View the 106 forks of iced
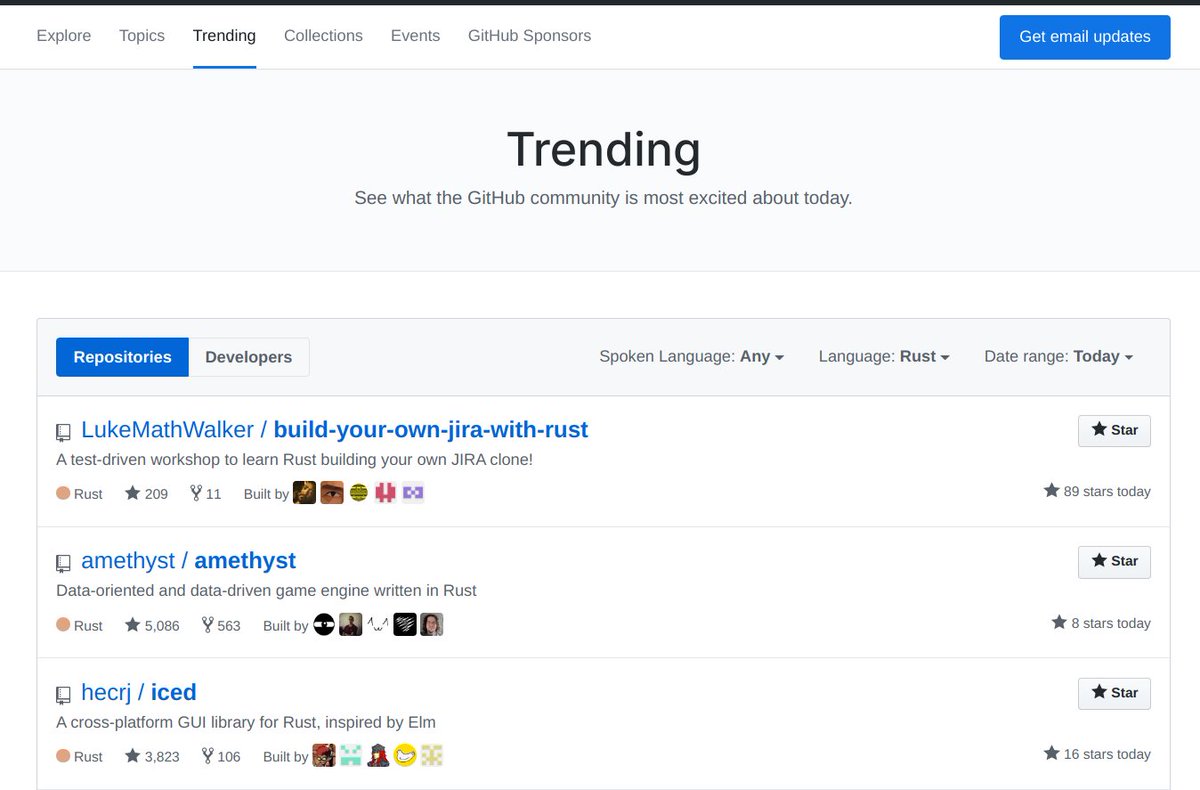 (x=221, y=756)
